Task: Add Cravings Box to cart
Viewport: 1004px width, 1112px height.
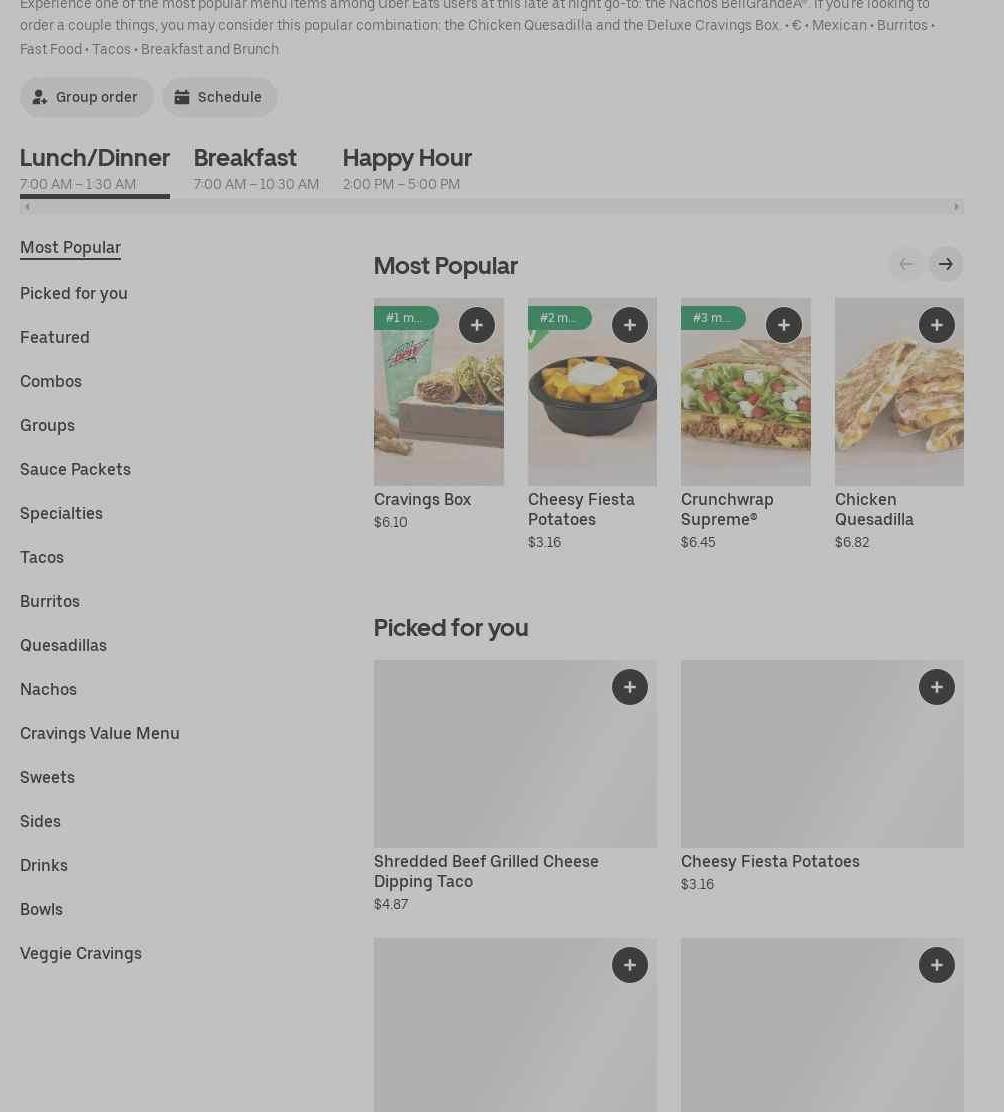Action: [476, 325]
